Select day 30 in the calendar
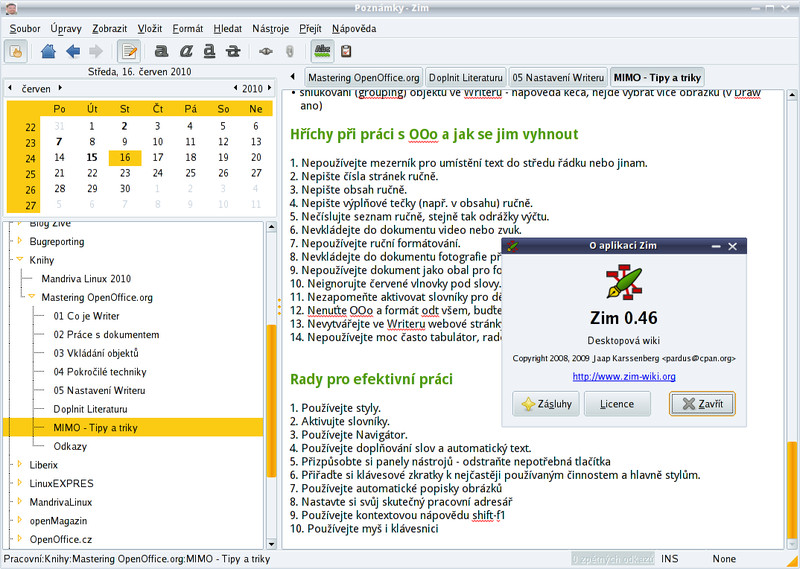 [125, 188]
